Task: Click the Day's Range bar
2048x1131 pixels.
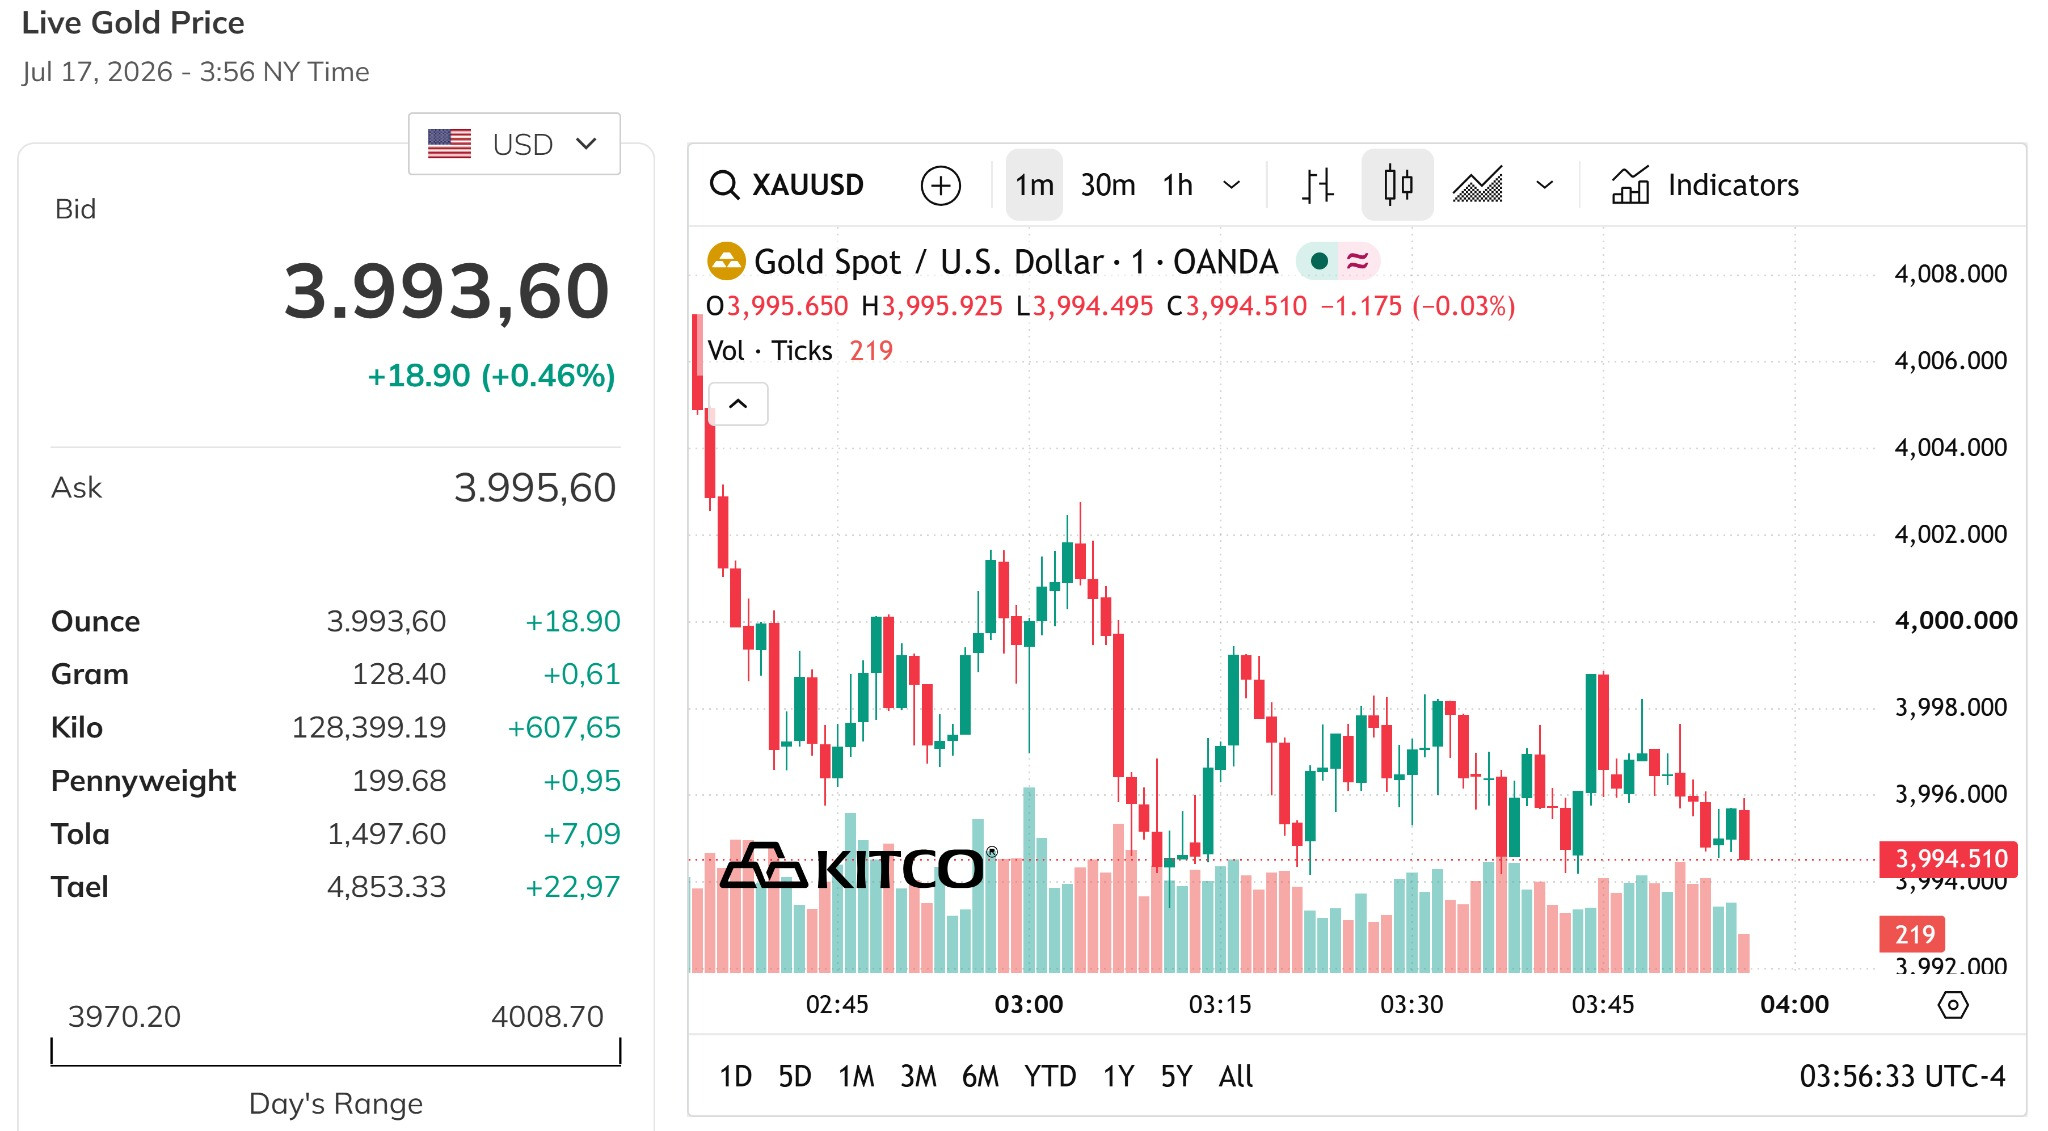Action: click(336, 1052)
